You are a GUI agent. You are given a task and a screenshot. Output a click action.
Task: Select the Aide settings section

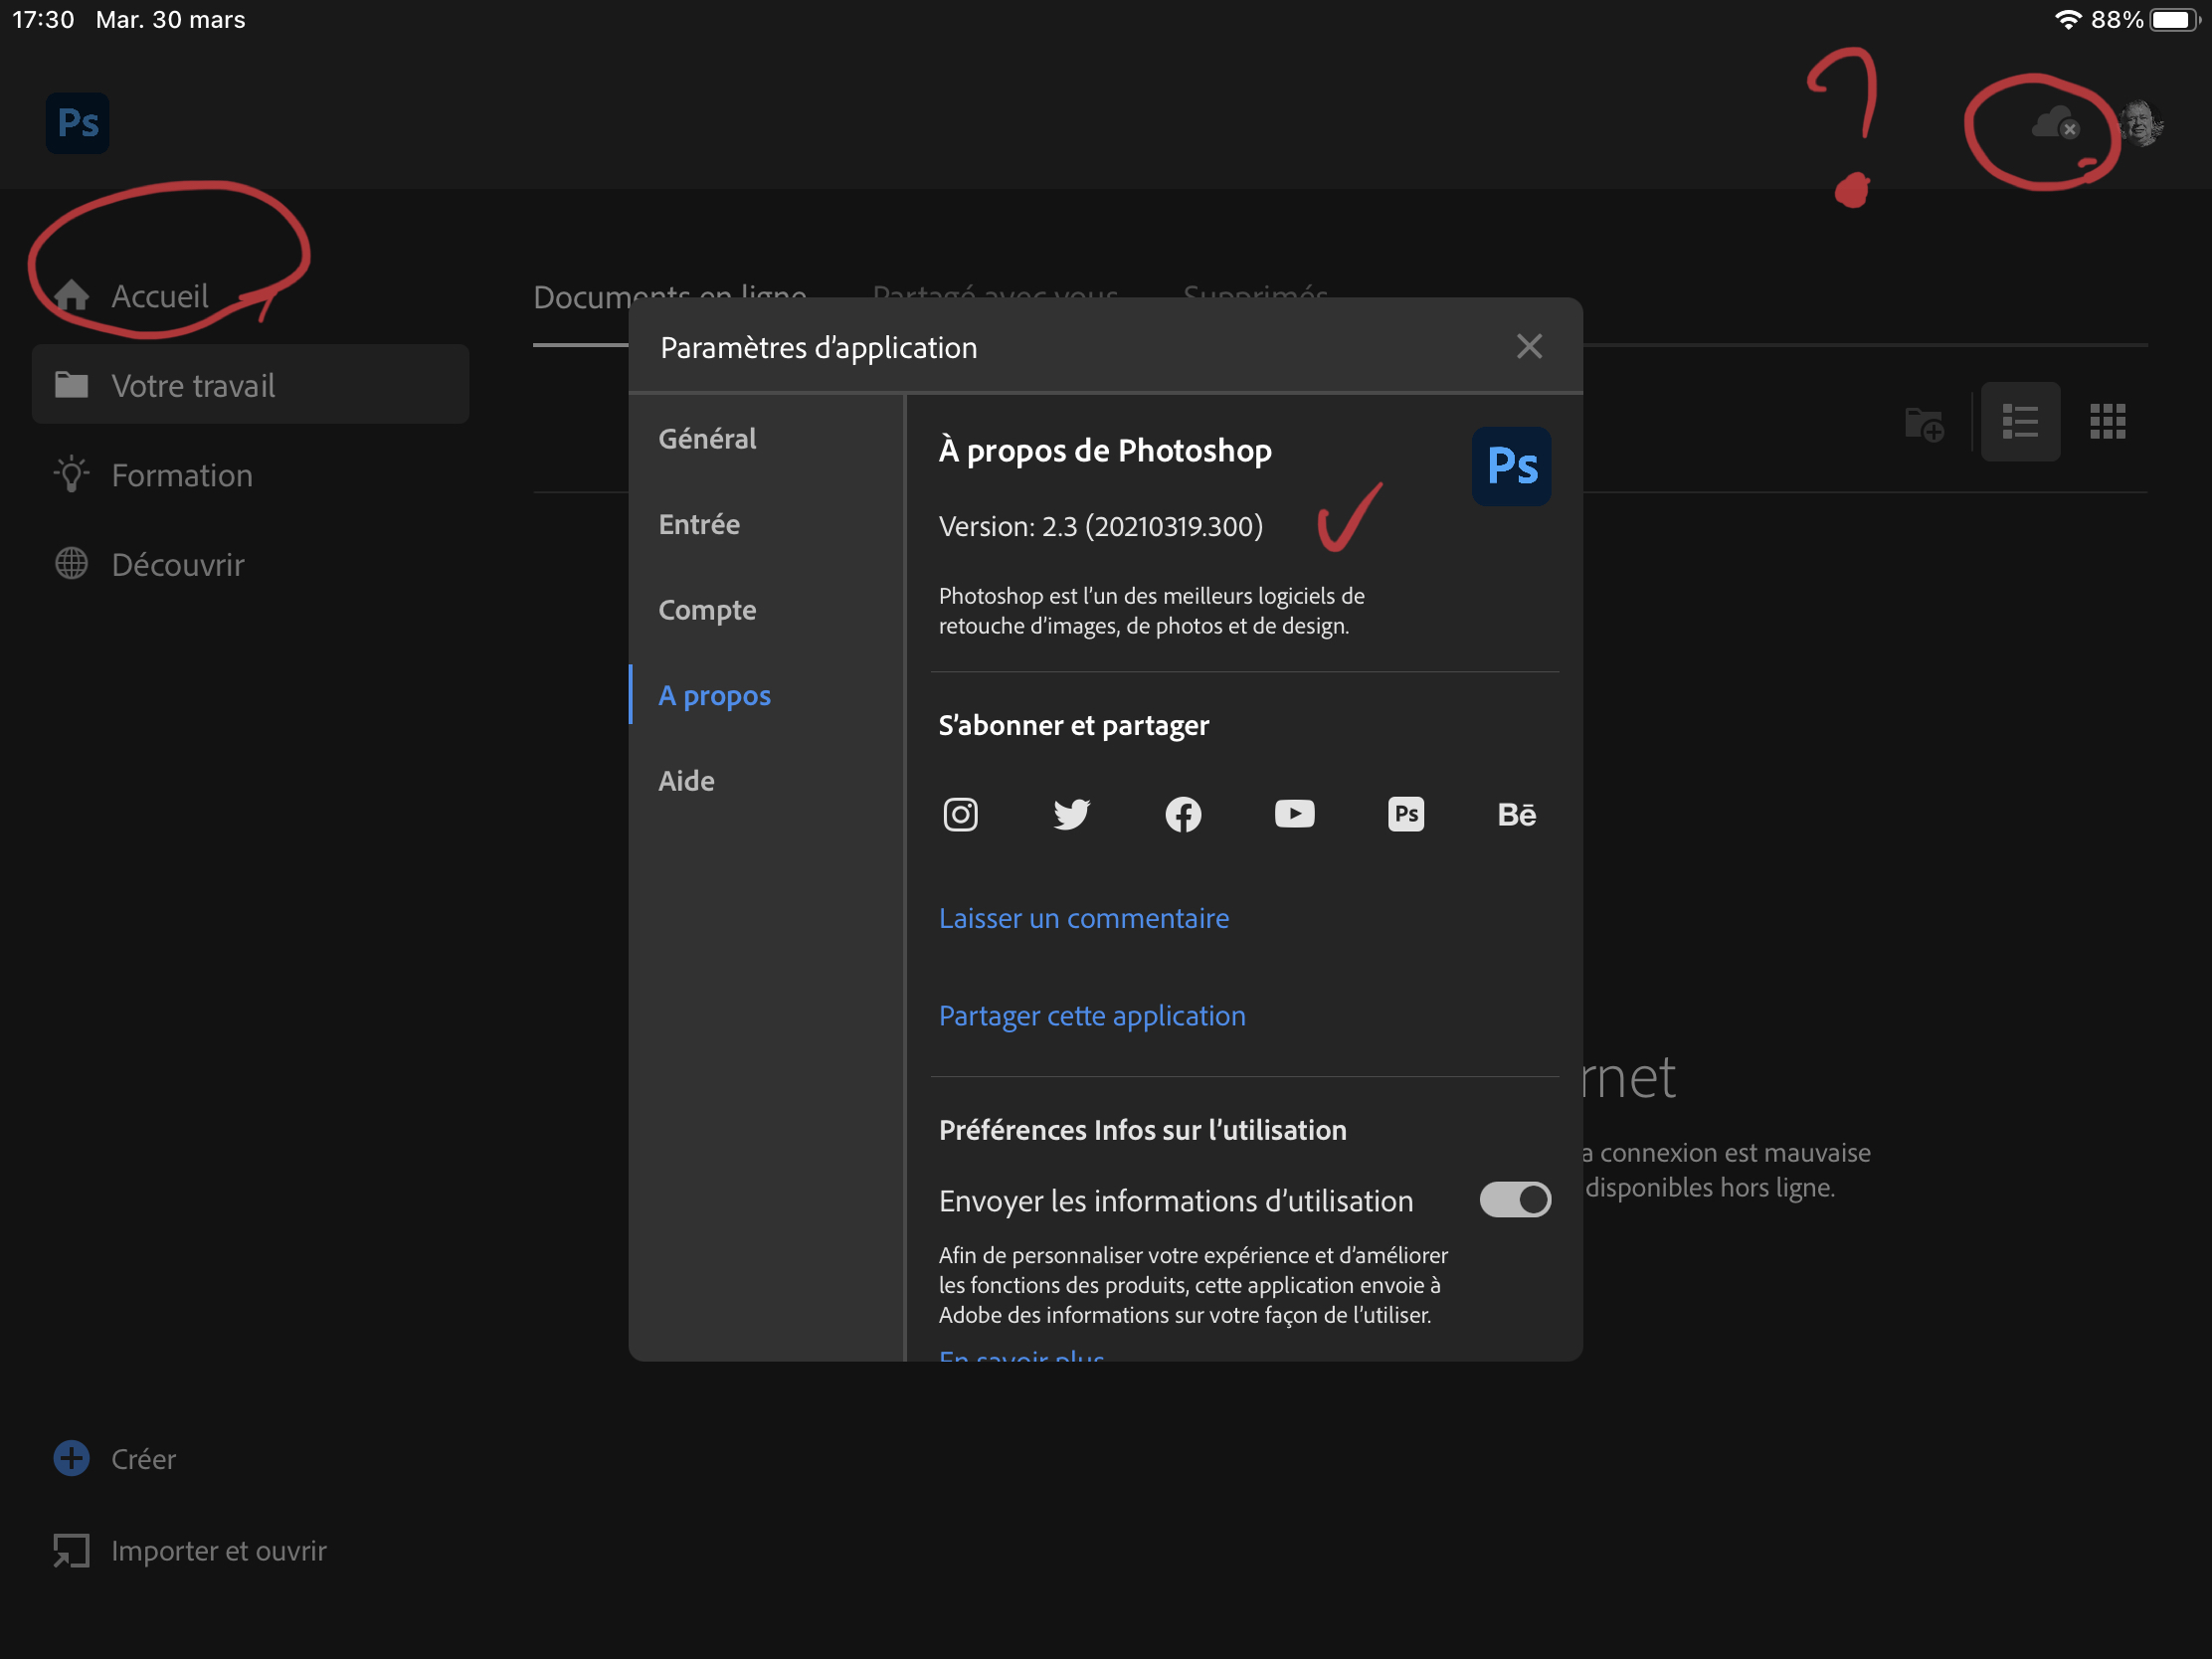686,781
